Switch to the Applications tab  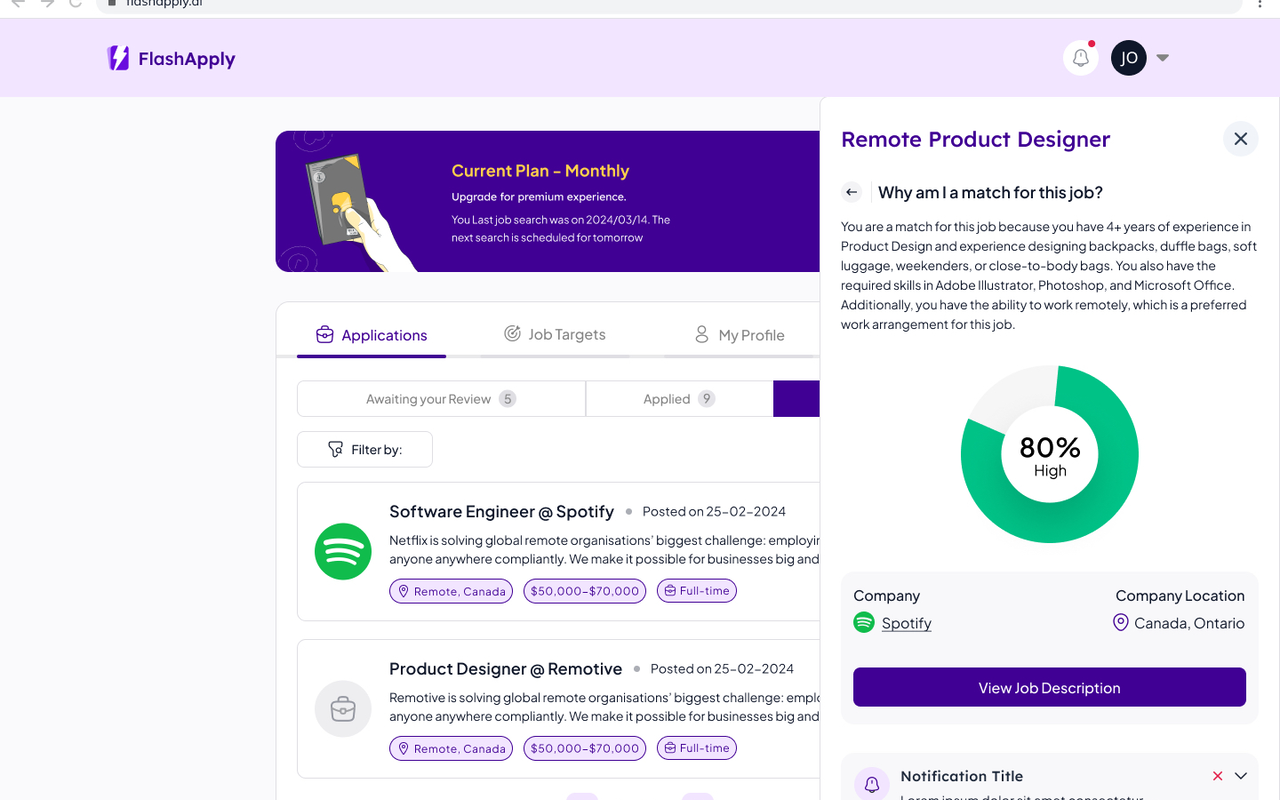tap(371, 335)
